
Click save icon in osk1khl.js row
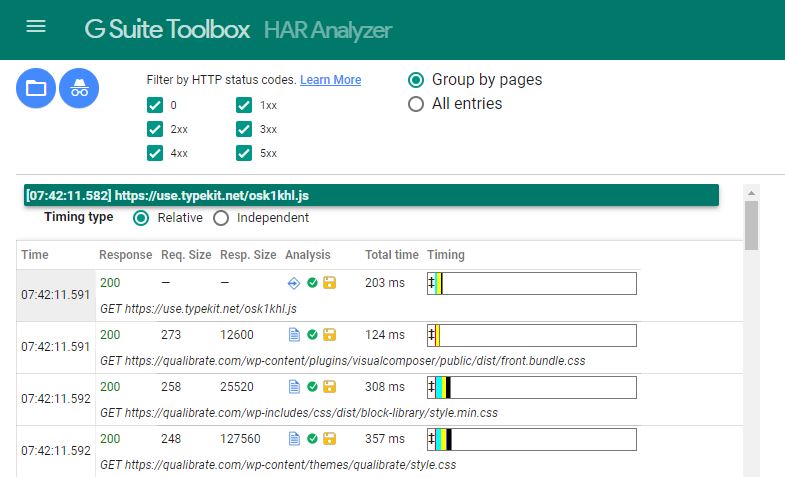329,283
